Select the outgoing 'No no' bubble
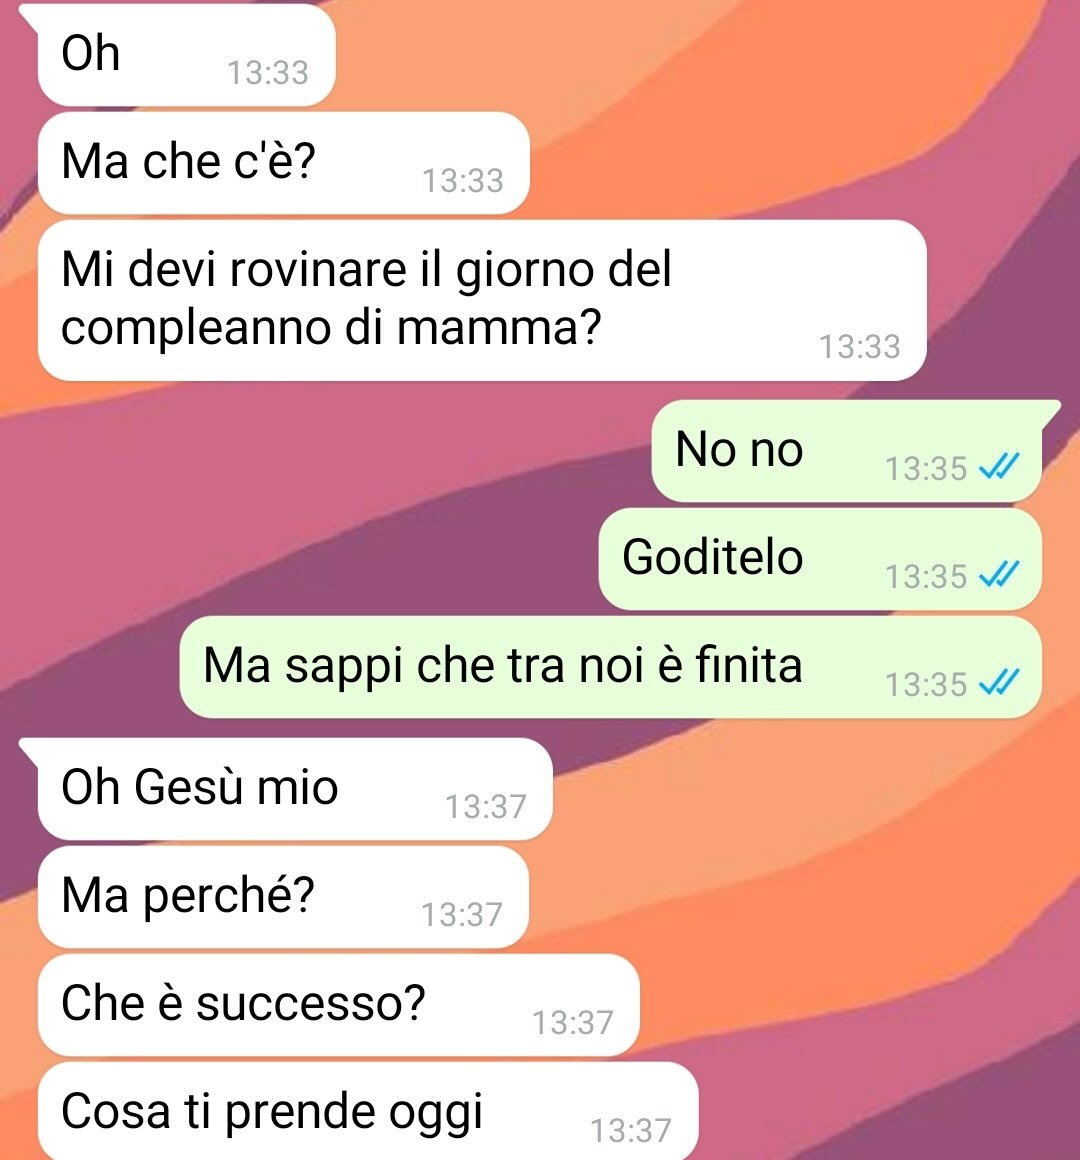Screen dimensions: 1080x1160 click(x=847, y=451)
